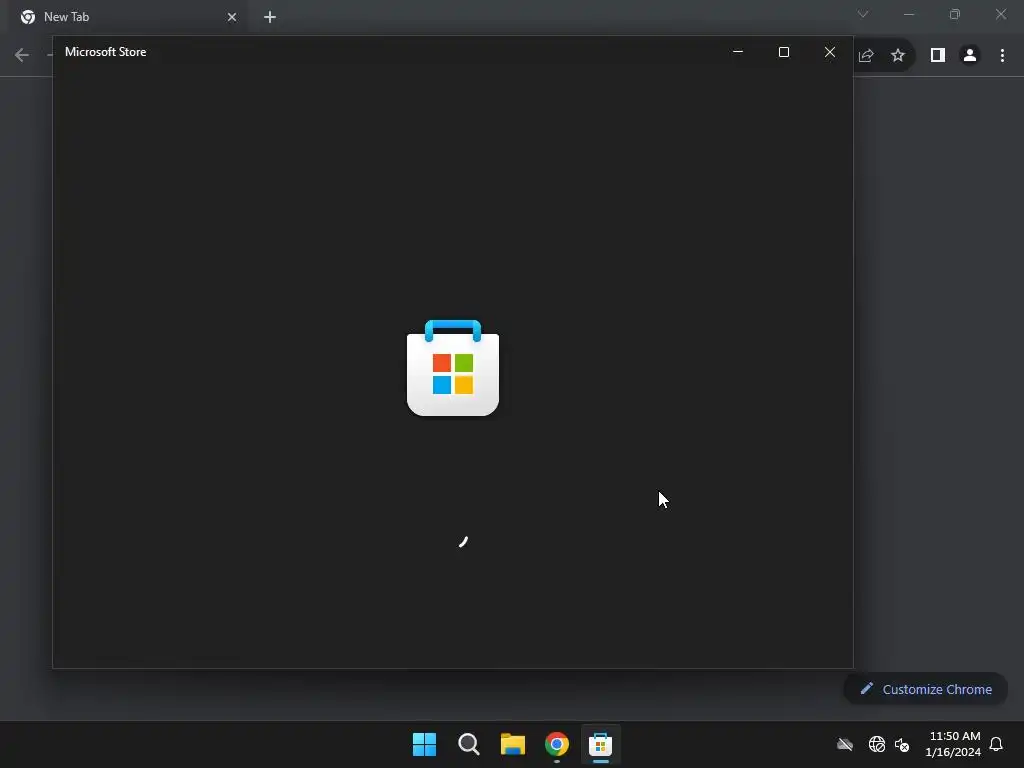Open the Windows Start menu

[424, 744]
